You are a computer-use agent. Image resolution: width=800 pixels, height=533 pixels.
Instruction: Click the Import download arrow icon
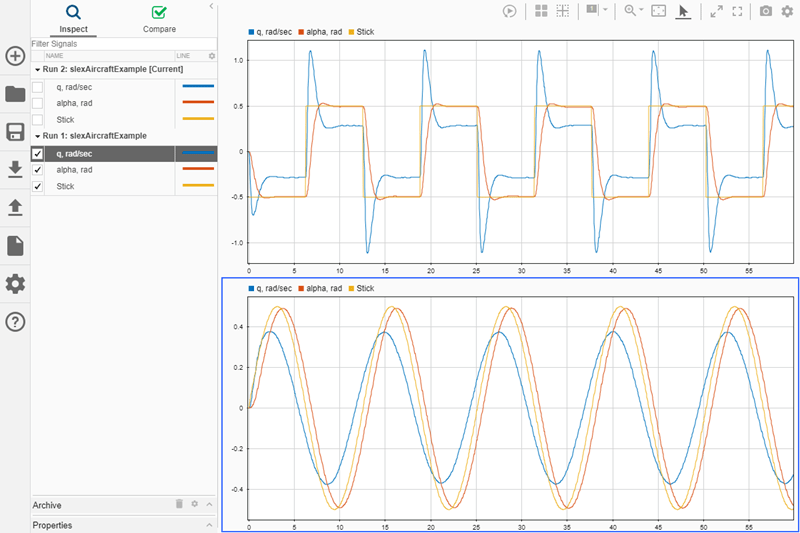(15, 169)
